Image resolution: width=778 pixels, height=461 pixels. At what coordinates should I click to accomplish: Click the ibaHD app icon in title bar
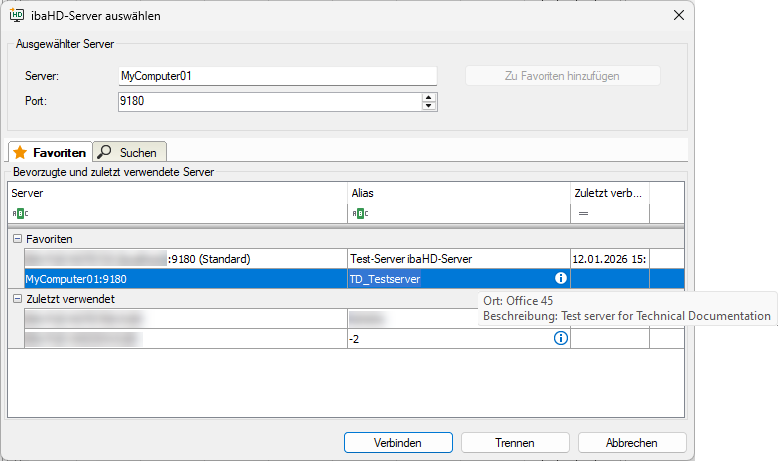pos(17,16)
